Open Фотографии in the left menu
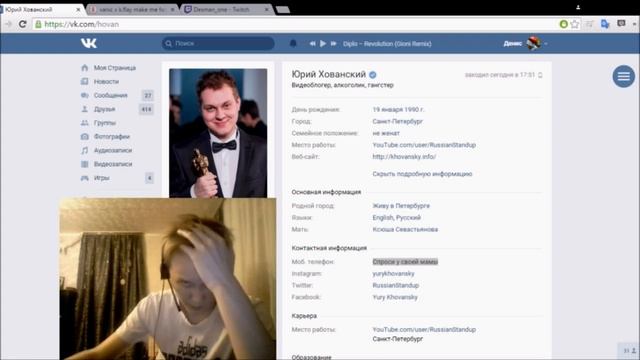The image size is (640, 360). pos(112,137)
